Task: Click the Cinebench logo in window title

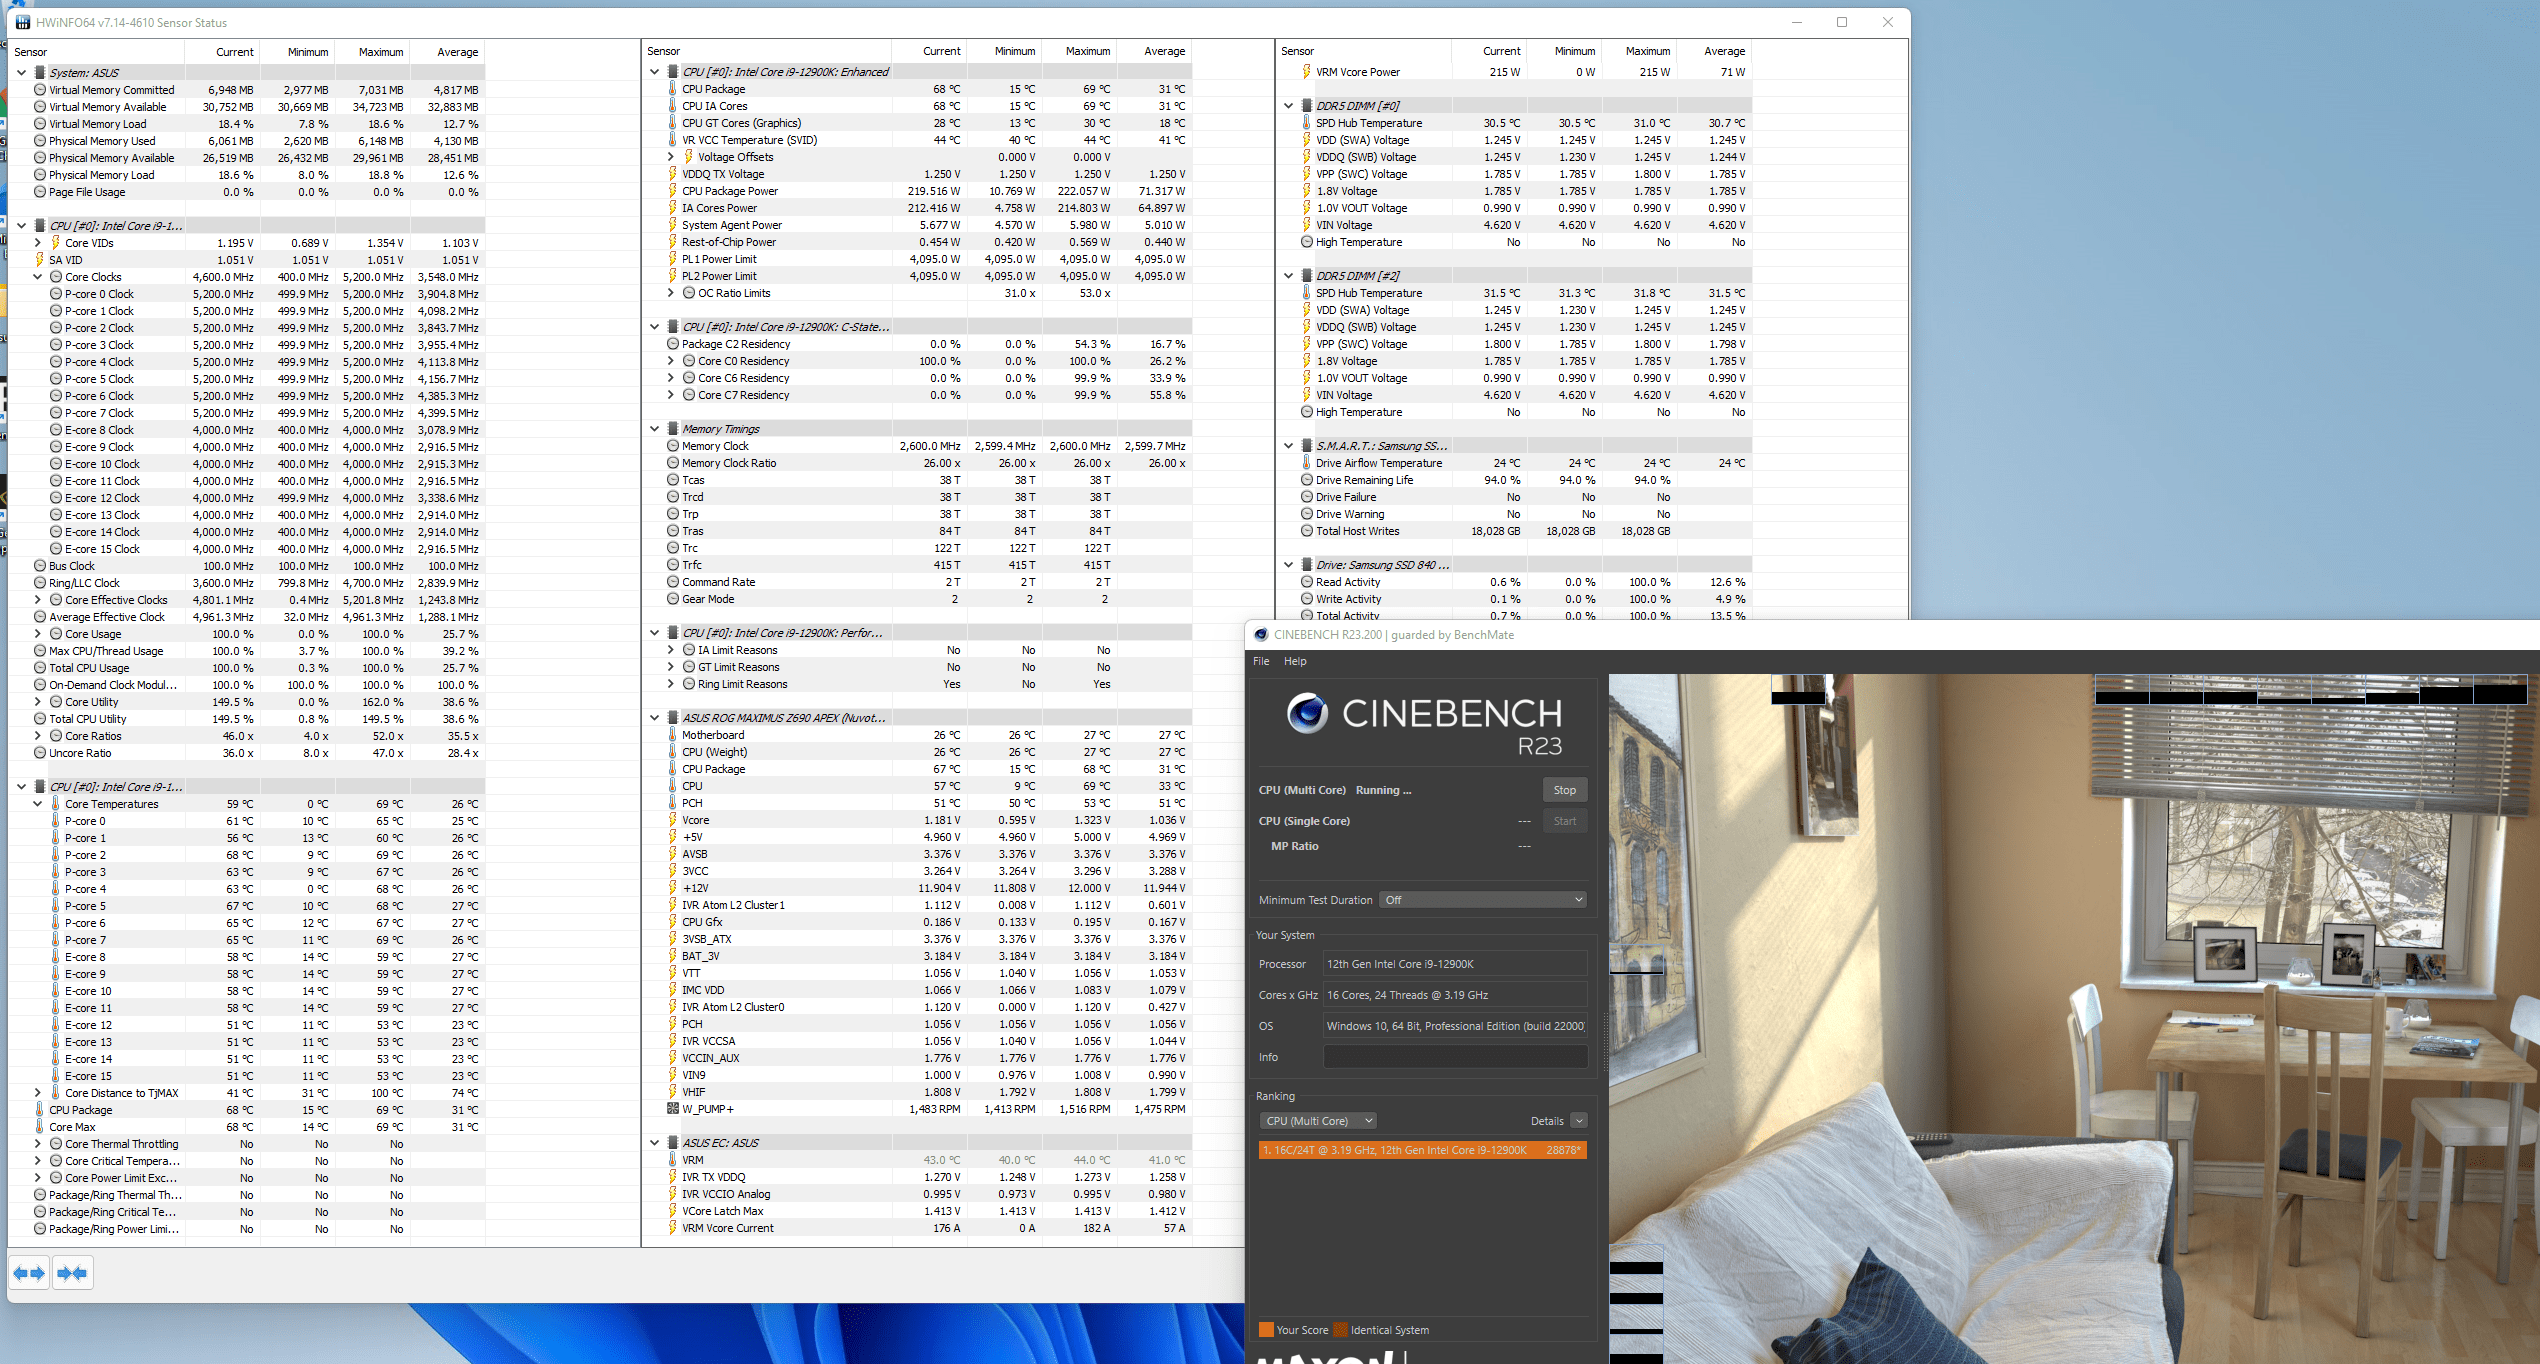Action: 1261,635
